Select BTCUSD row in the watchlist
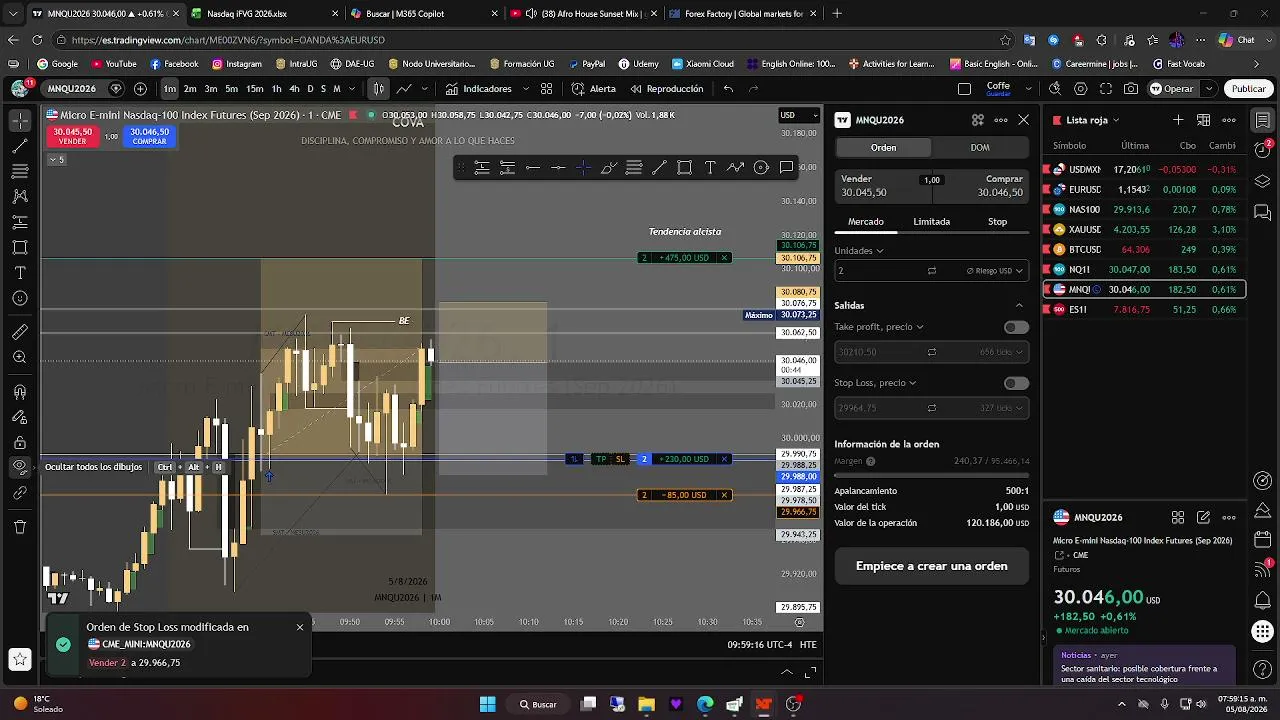The image size is (1280, 720). (1144, 250)
